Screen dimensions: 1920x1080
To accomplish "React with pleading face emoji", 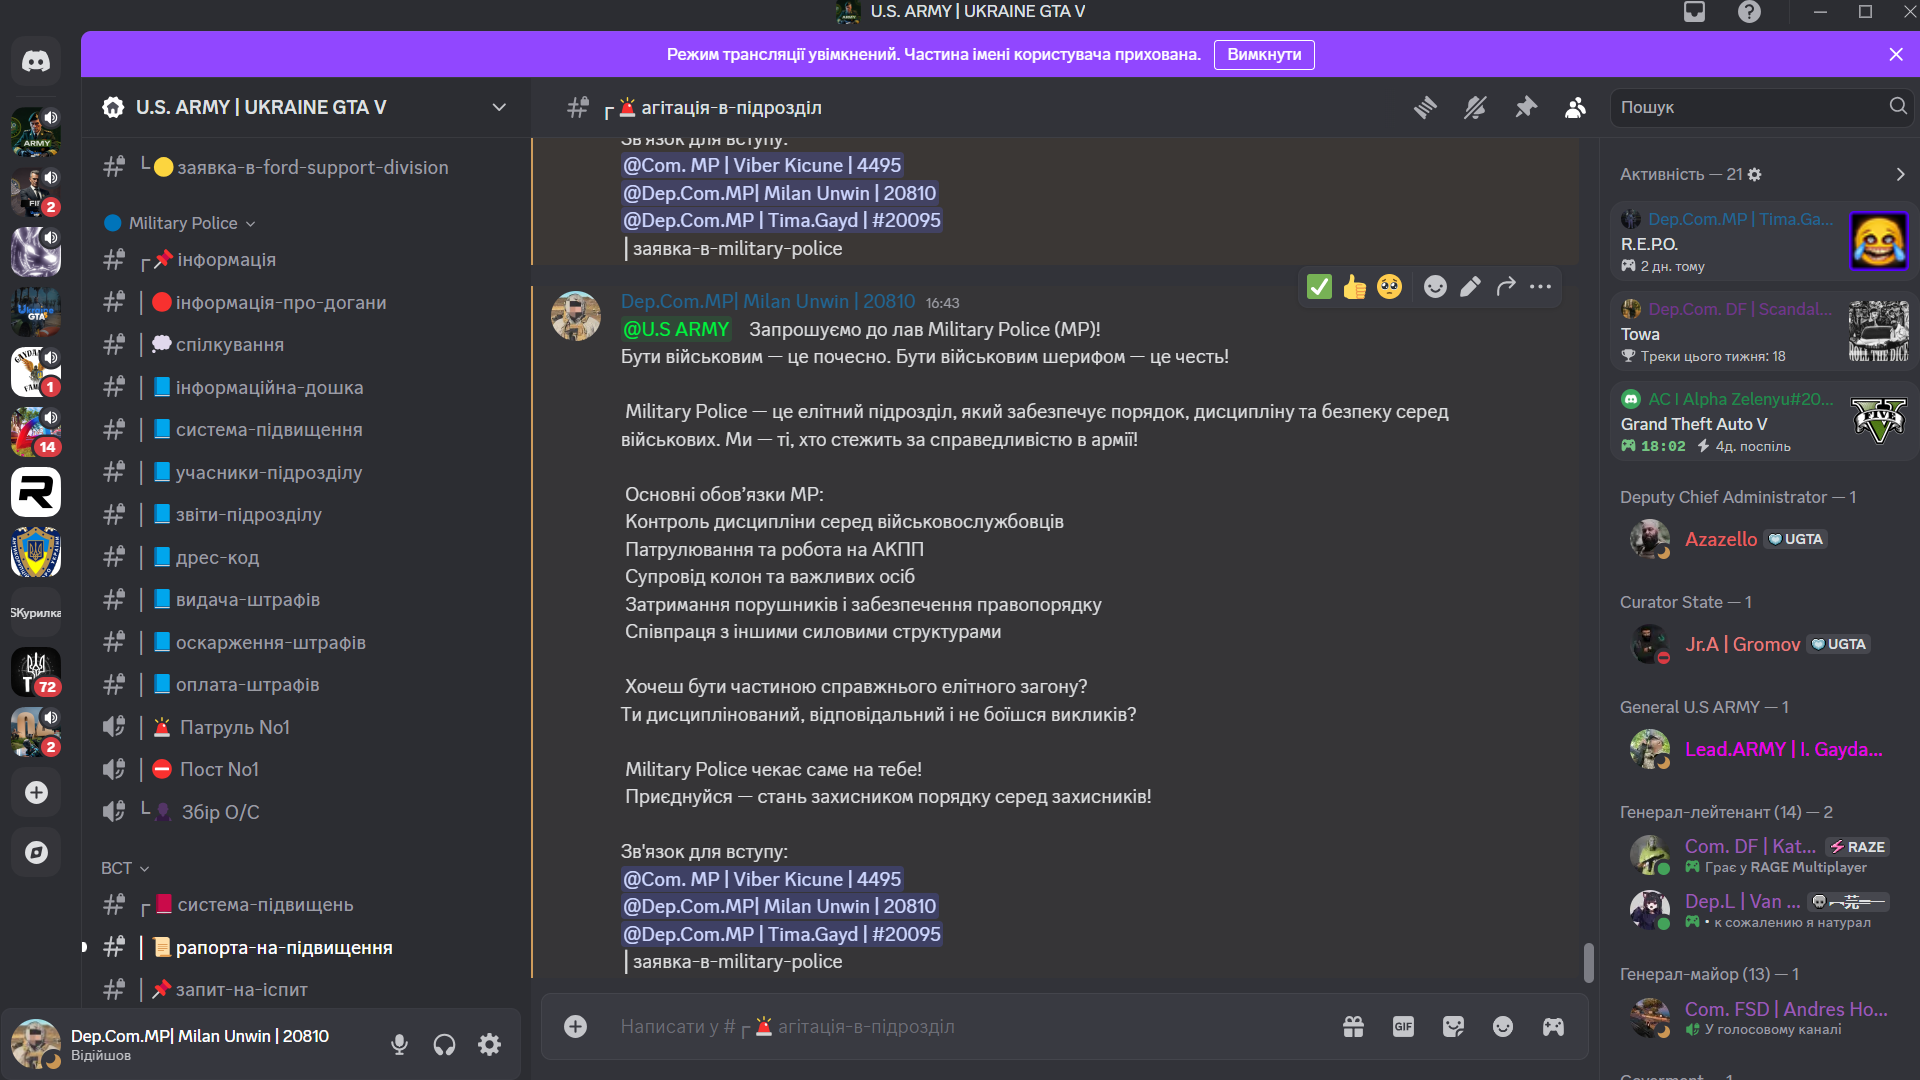I will tap(1389, 287).
